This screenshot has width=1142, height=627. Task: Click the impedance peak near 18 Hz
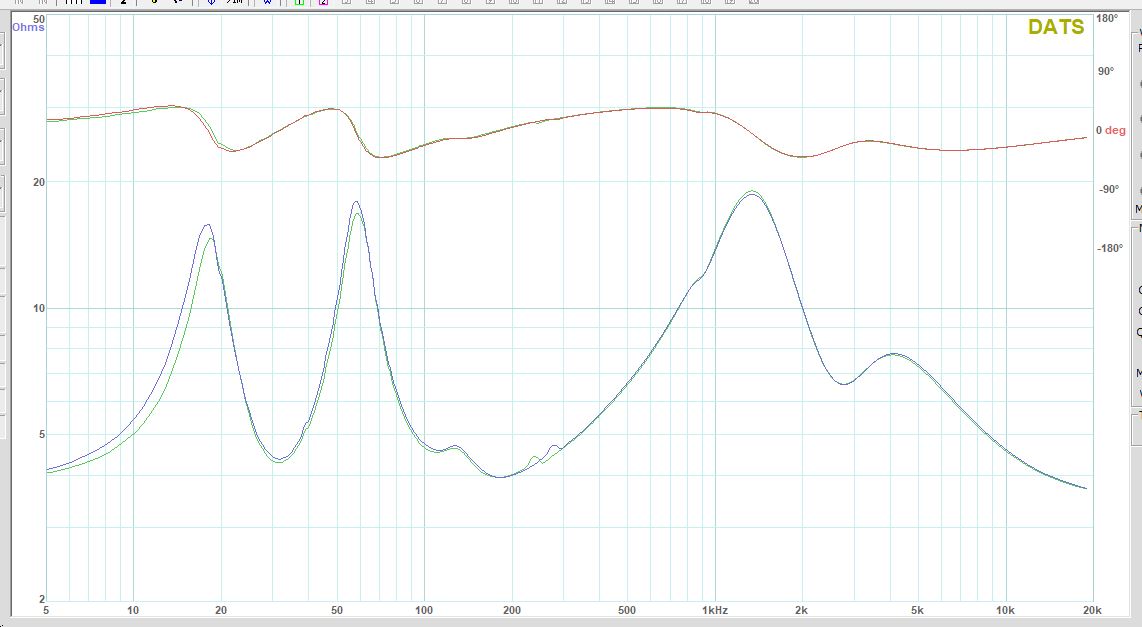click(x=207, y=226)
